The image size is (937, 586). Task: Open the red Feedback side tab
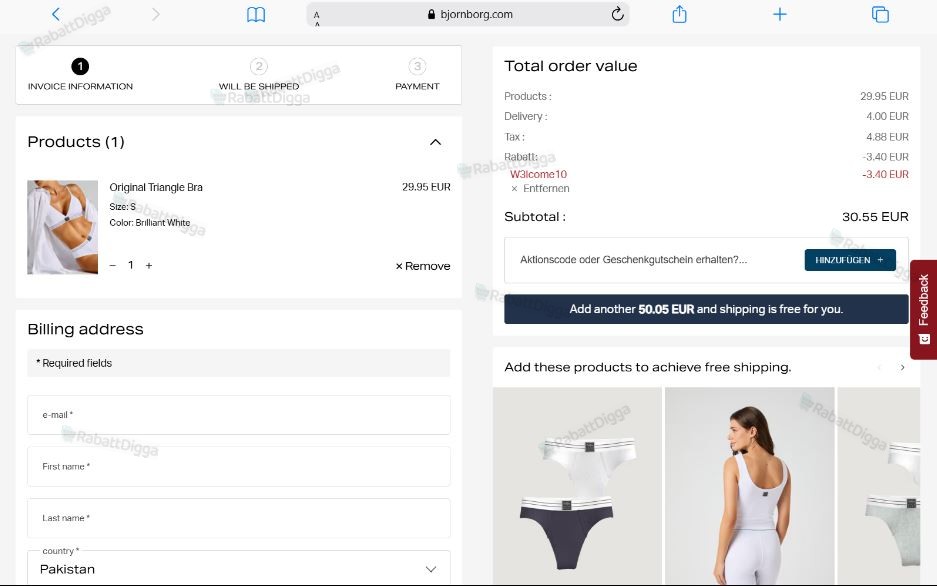click(923, 309)
